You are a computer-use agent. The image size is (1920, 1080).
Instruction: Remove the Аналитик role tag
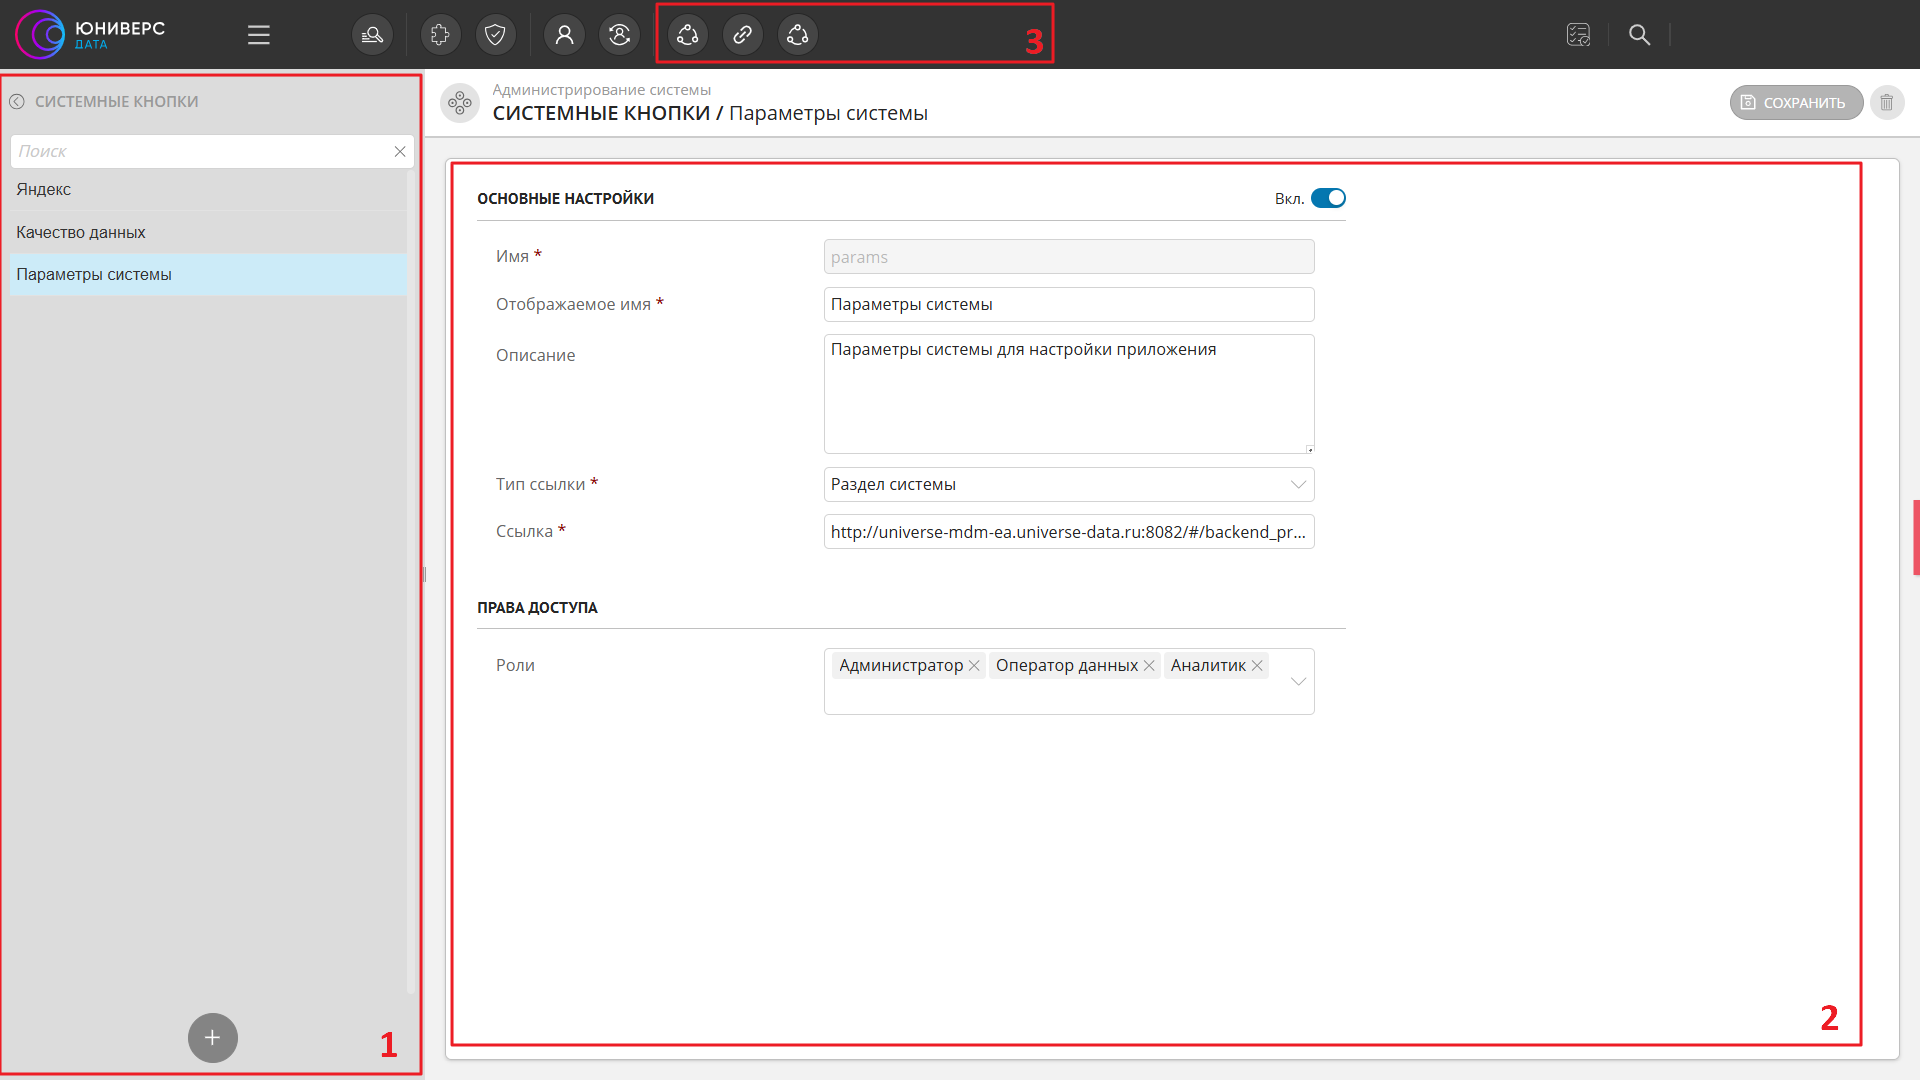pyautogui.click(x=1257, y=666)
